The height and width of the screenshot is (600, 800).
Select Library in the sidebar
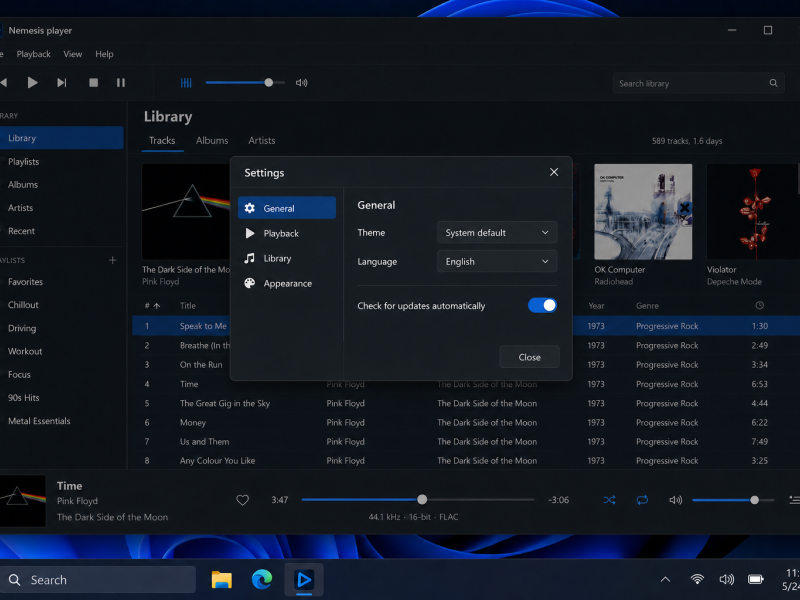coord(61,138)
